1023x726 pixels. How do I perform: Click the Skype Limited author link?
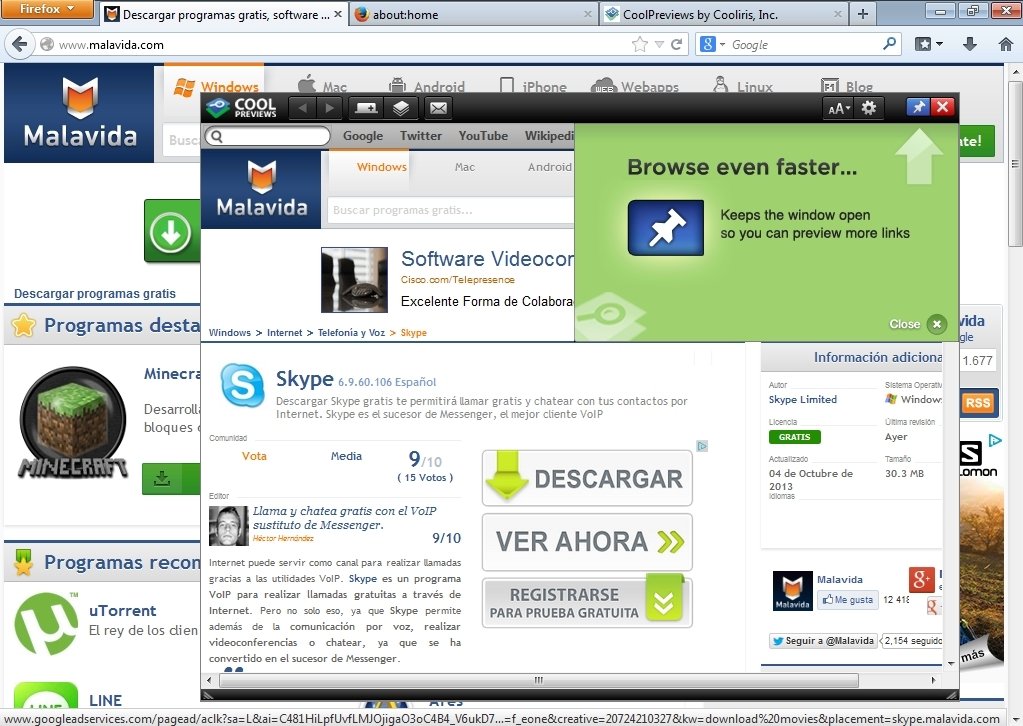pyautogui.click(x=802, y=399)
